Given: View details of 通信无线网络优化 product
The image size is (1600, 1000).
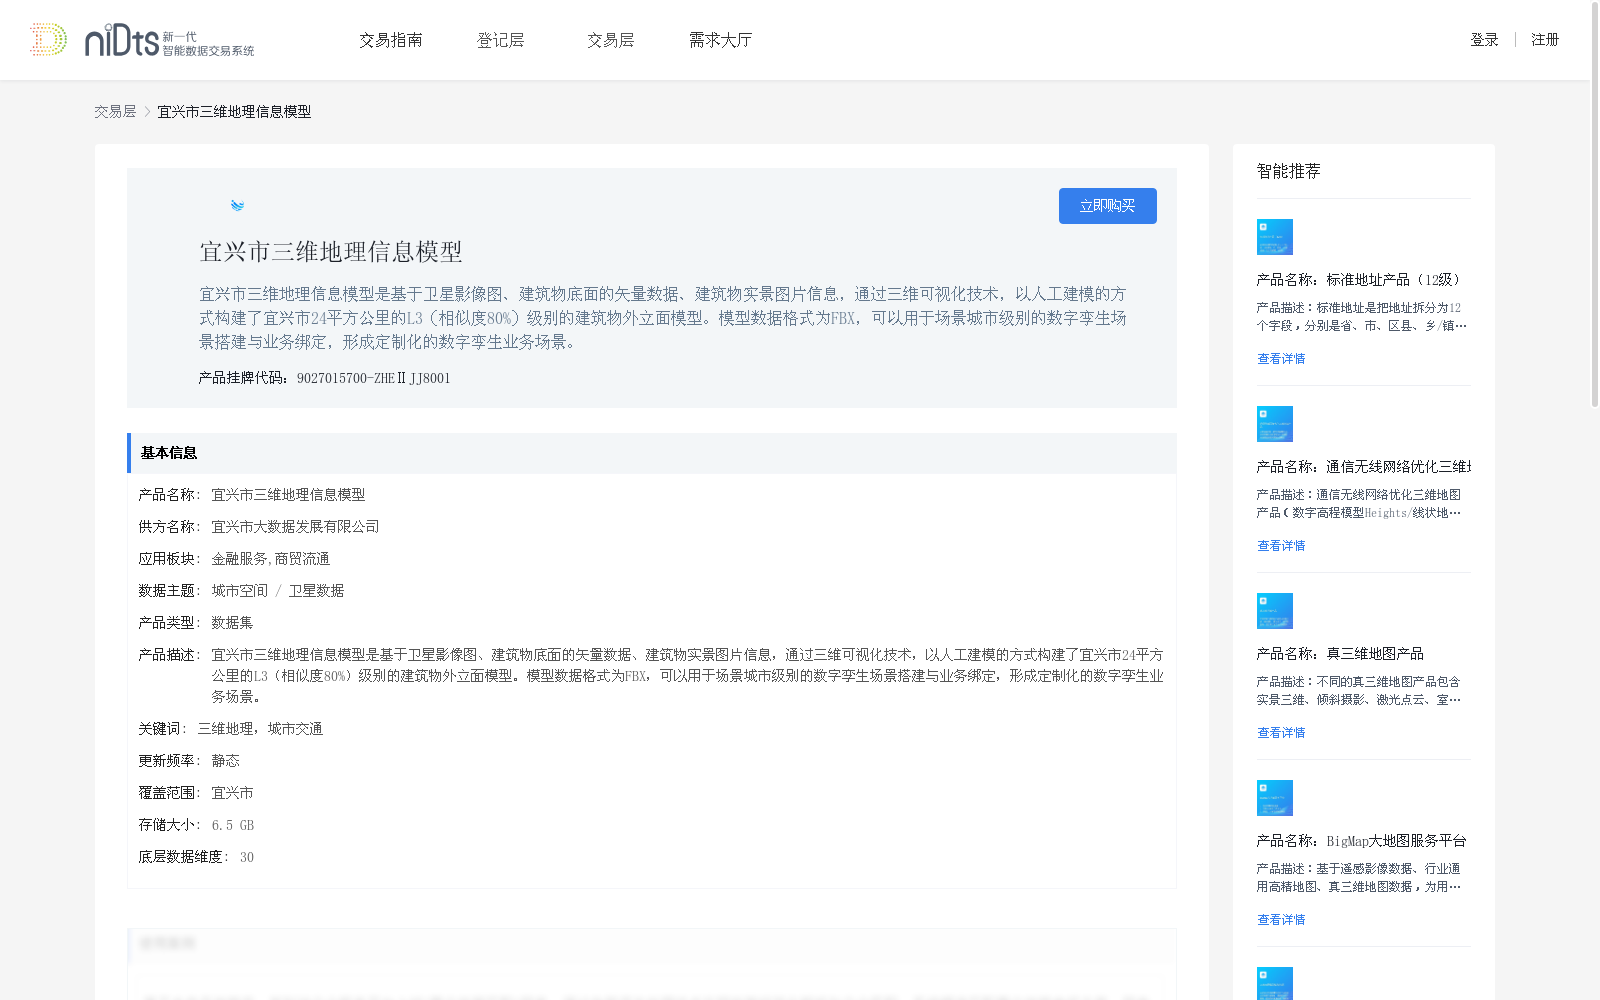Looking at the screenshot, I should point(1281,546).
